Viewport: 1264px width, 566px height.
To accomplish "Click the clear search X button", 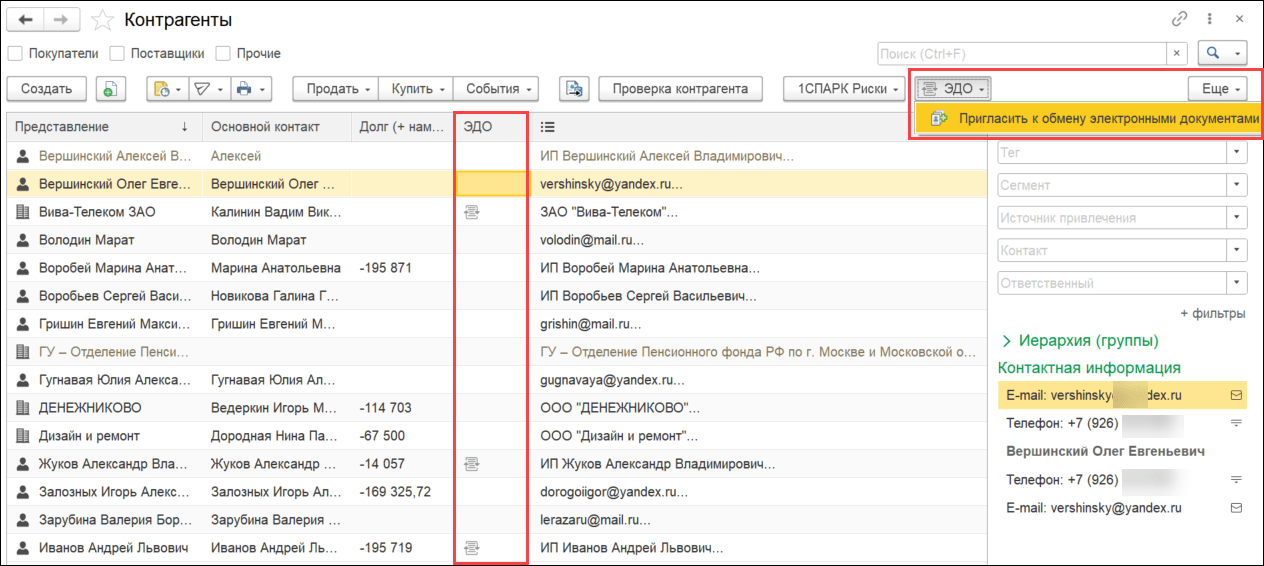I will coord(1178,53).
